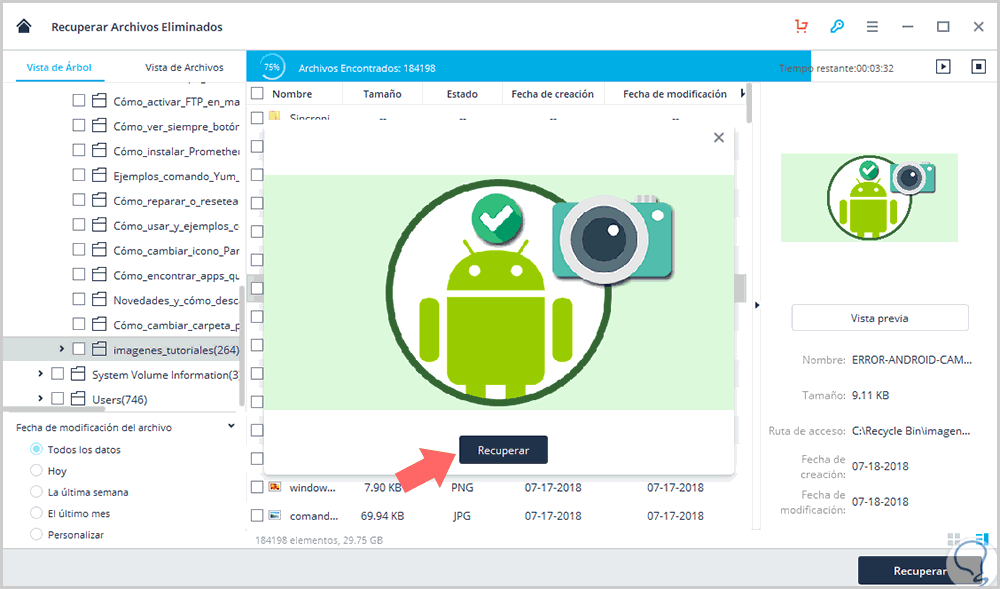Click the file list vertical scrollbar

pos(749,103)
